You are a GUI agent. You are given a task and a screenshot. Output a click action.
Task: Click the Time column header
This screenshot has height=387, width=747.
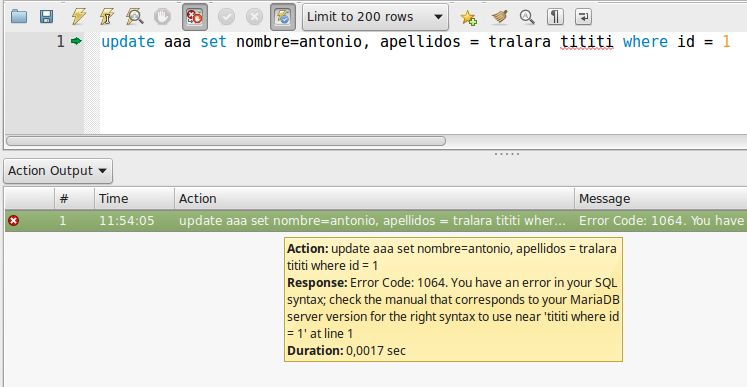134,198
